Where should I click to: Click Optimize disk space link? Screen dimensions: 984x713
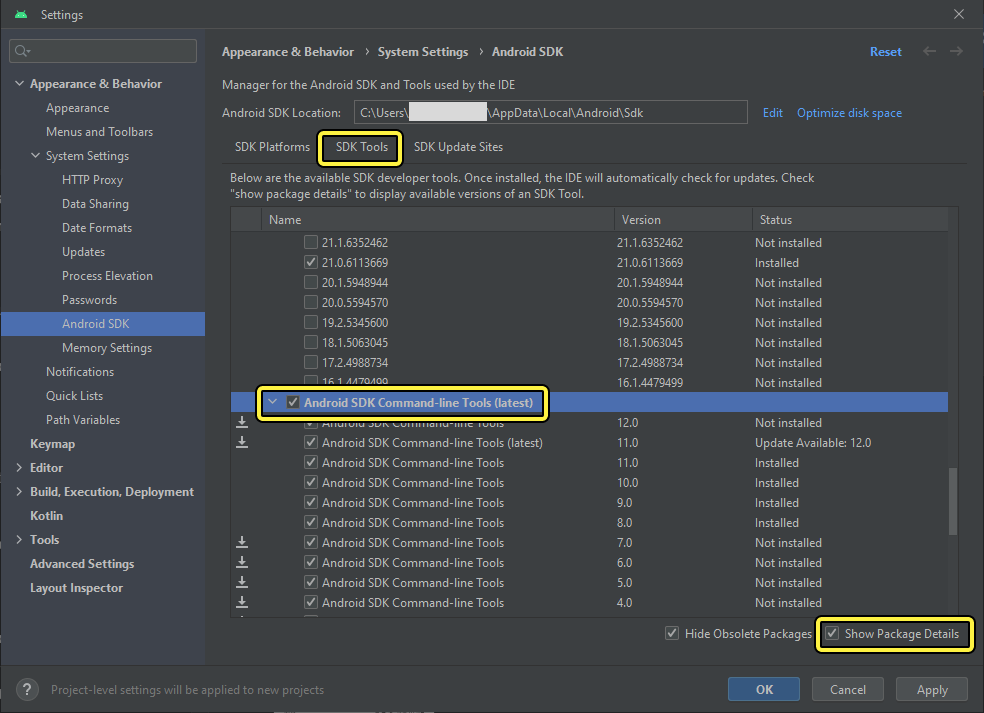(x=849, y=113)
